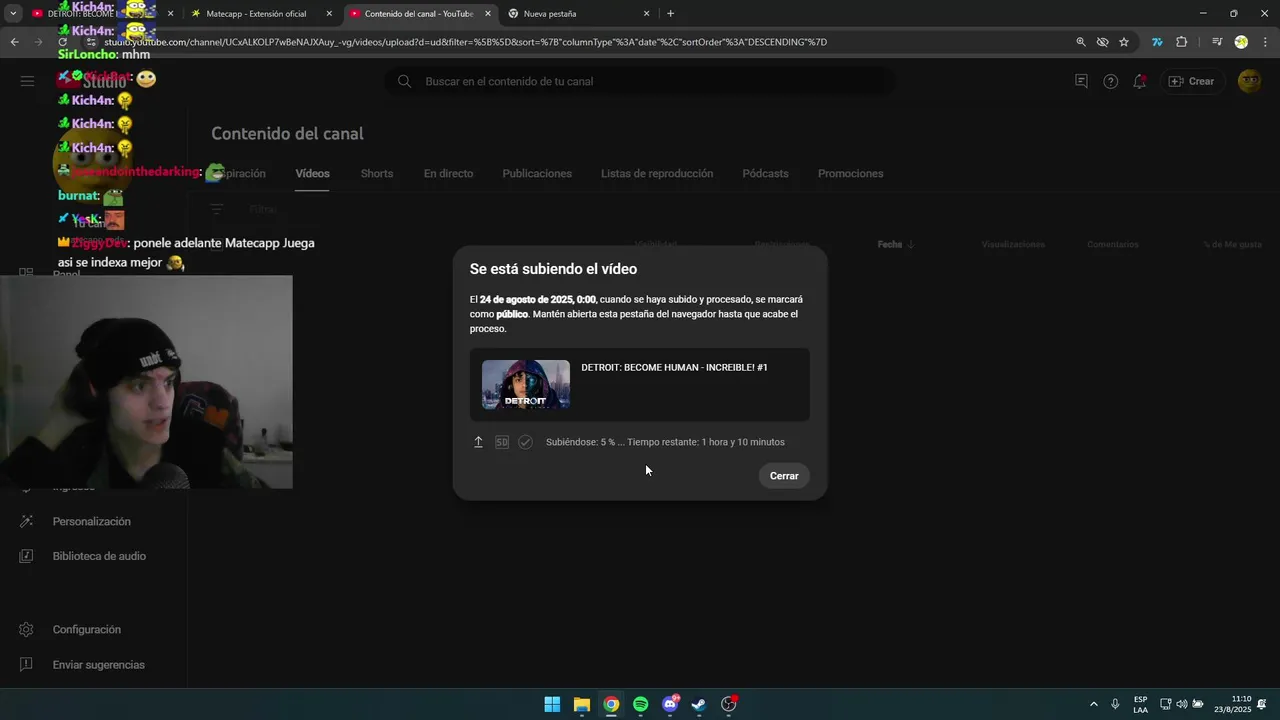Expand the system tray hidden icons chevron

(1093, 704)
